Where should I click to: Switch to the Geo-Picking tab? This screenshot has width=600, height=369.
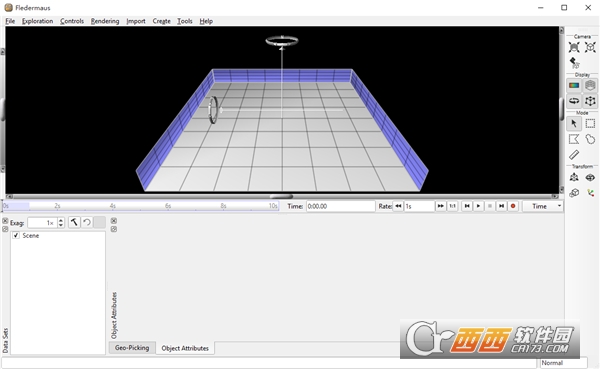click(x=132, y=348)
